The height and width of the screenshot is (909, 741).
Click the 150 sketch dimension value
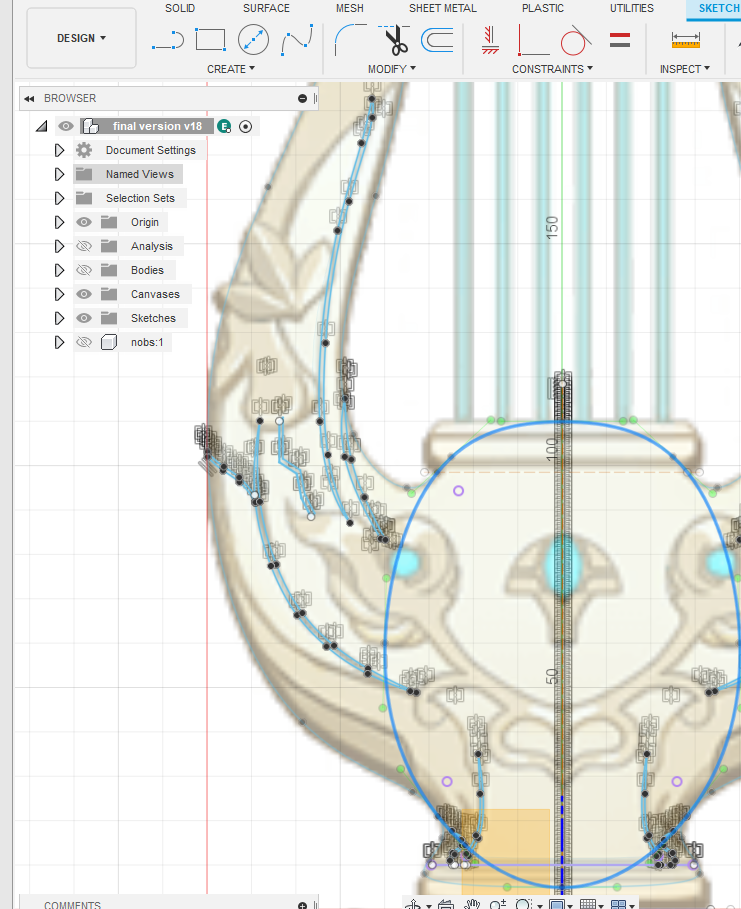tap(552, 227)
